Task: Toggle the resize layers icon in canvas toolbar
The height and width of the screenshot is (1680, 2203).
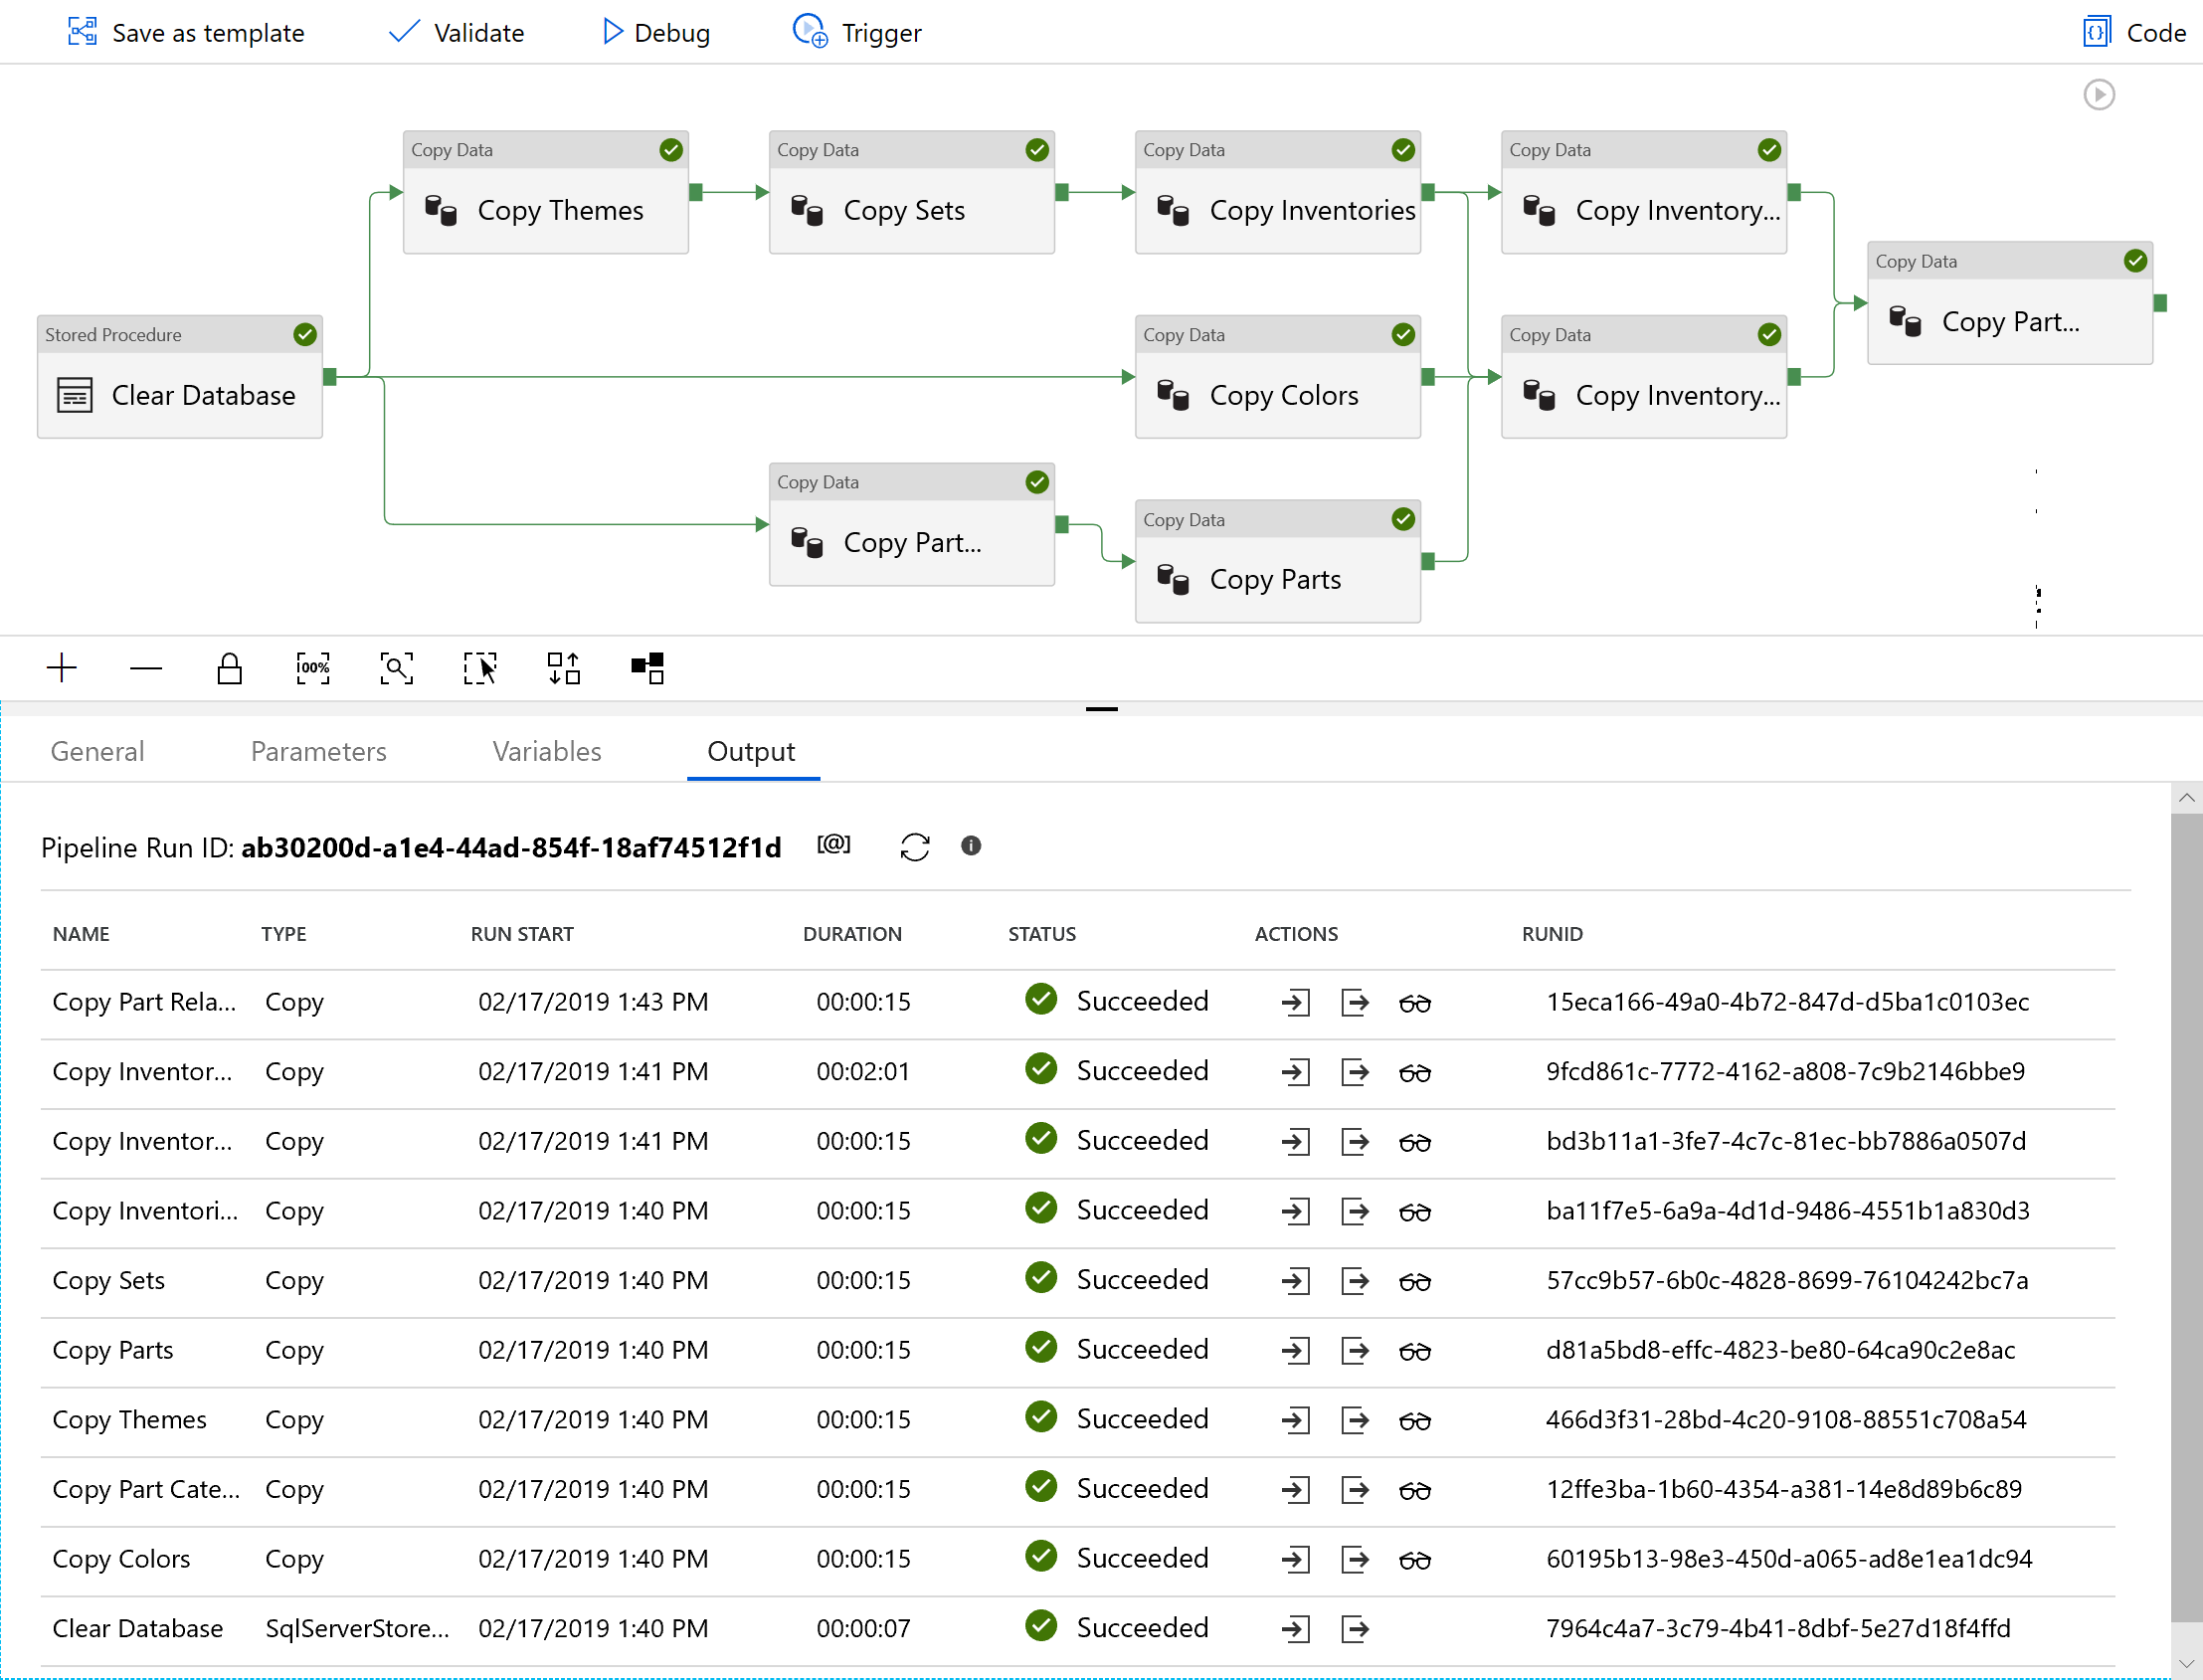Action: [648, 668]
